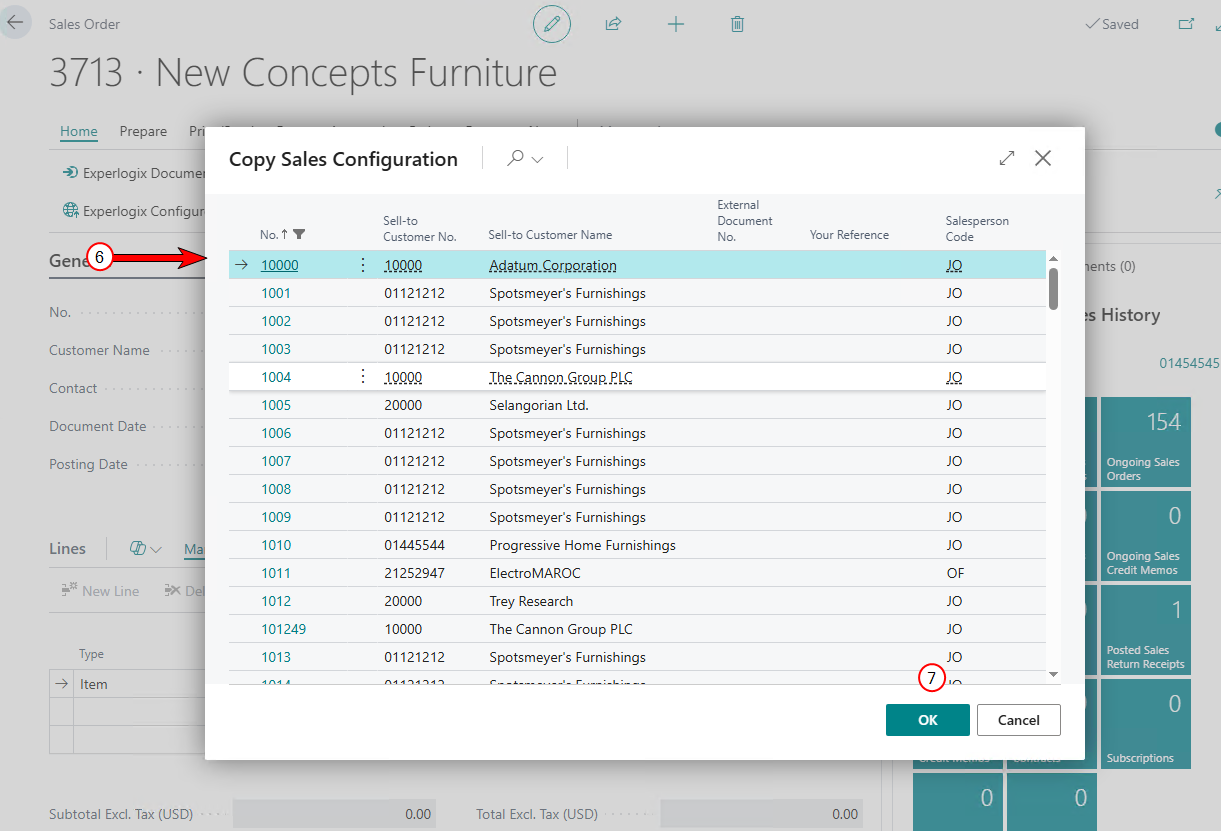This screenshot has width=1221, height=831.
Task: Open order number 1001 link
Action: (276, 293)
